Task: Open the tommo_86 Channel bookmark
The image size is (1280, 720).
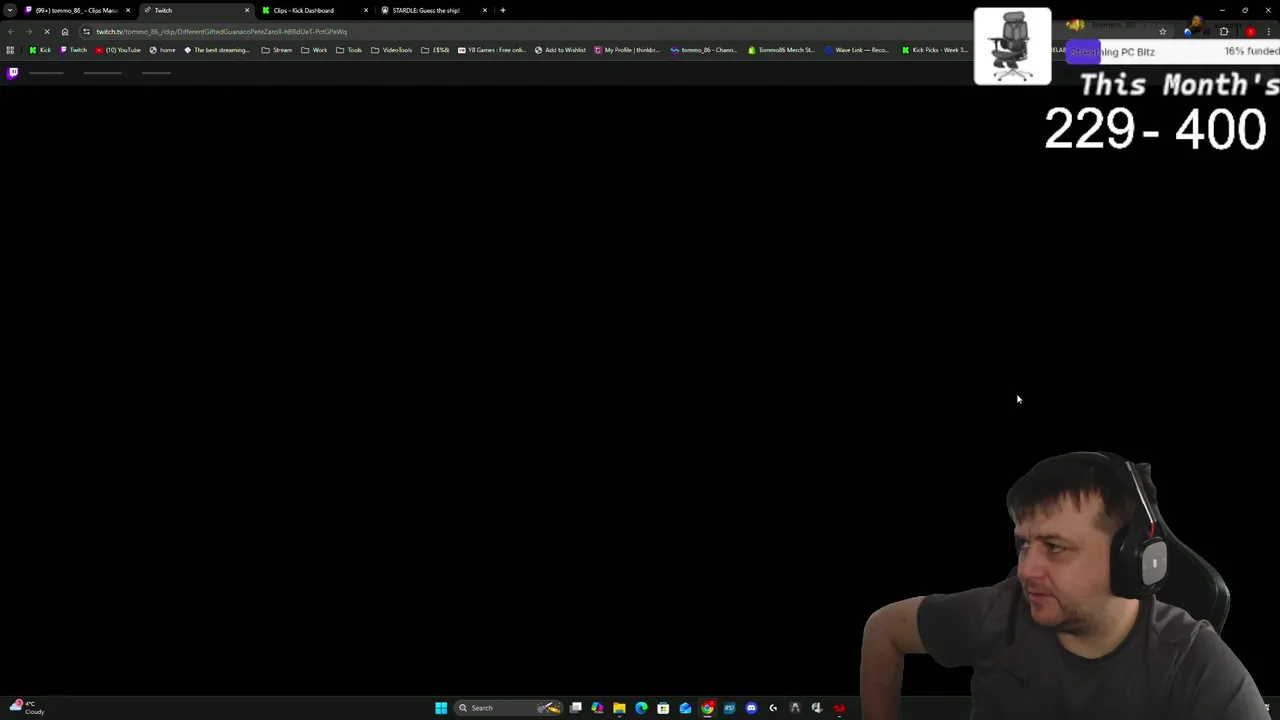Action: 704,50
